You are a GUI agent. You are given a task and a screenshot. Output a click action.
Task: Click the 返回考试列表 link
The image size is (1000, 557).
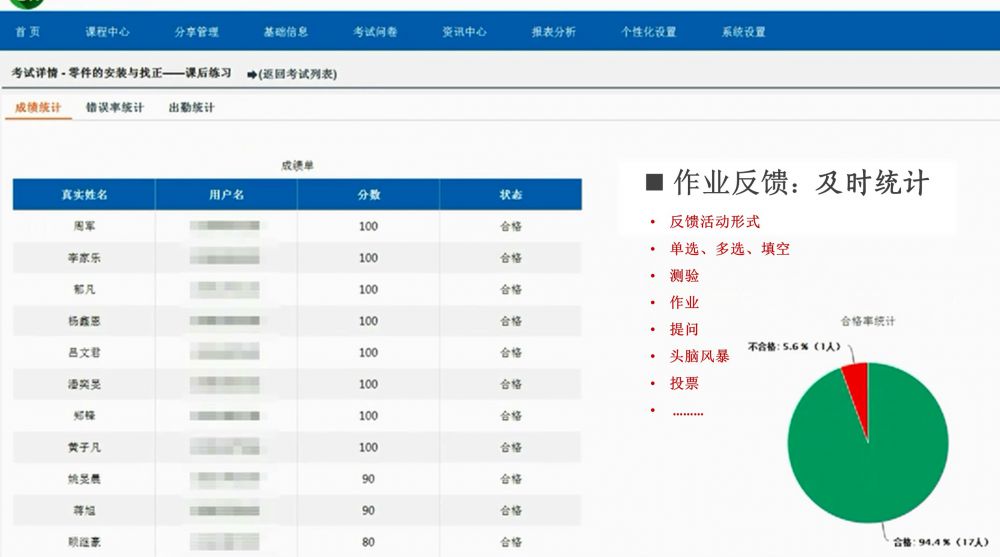[x=299, y=74]
